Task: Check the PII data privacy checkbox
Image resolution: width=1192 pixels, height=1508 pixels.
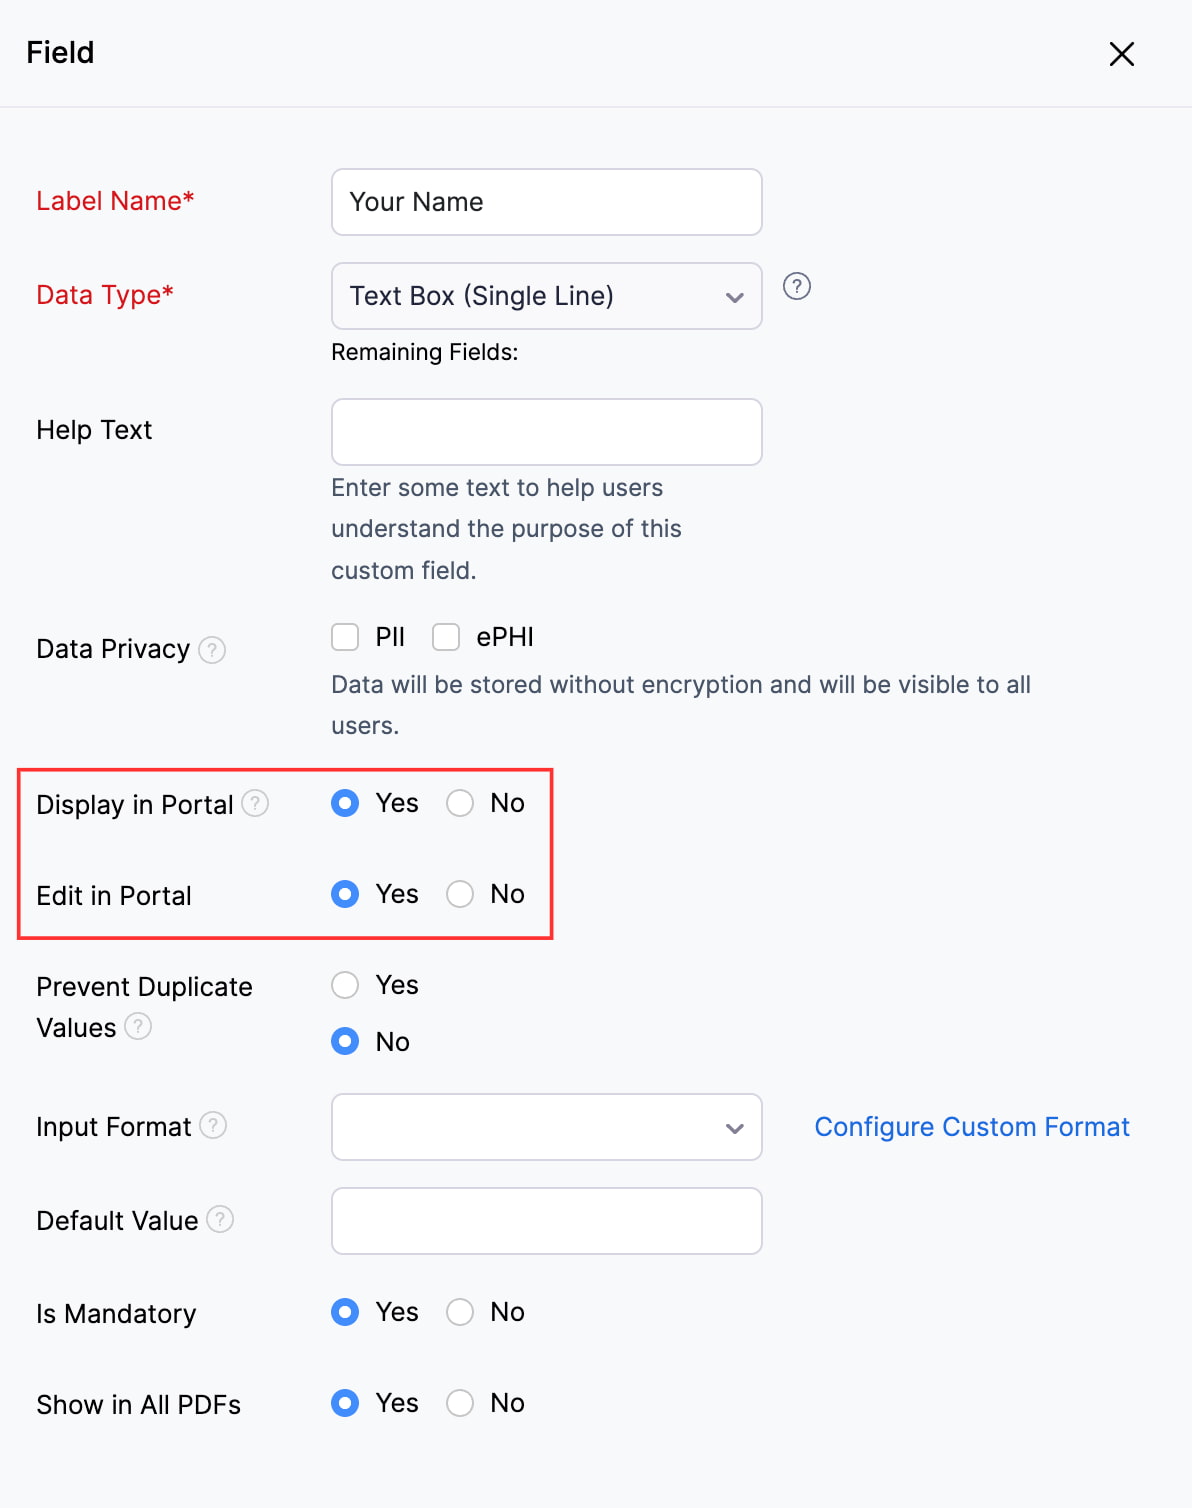Action: coord(345,637)
